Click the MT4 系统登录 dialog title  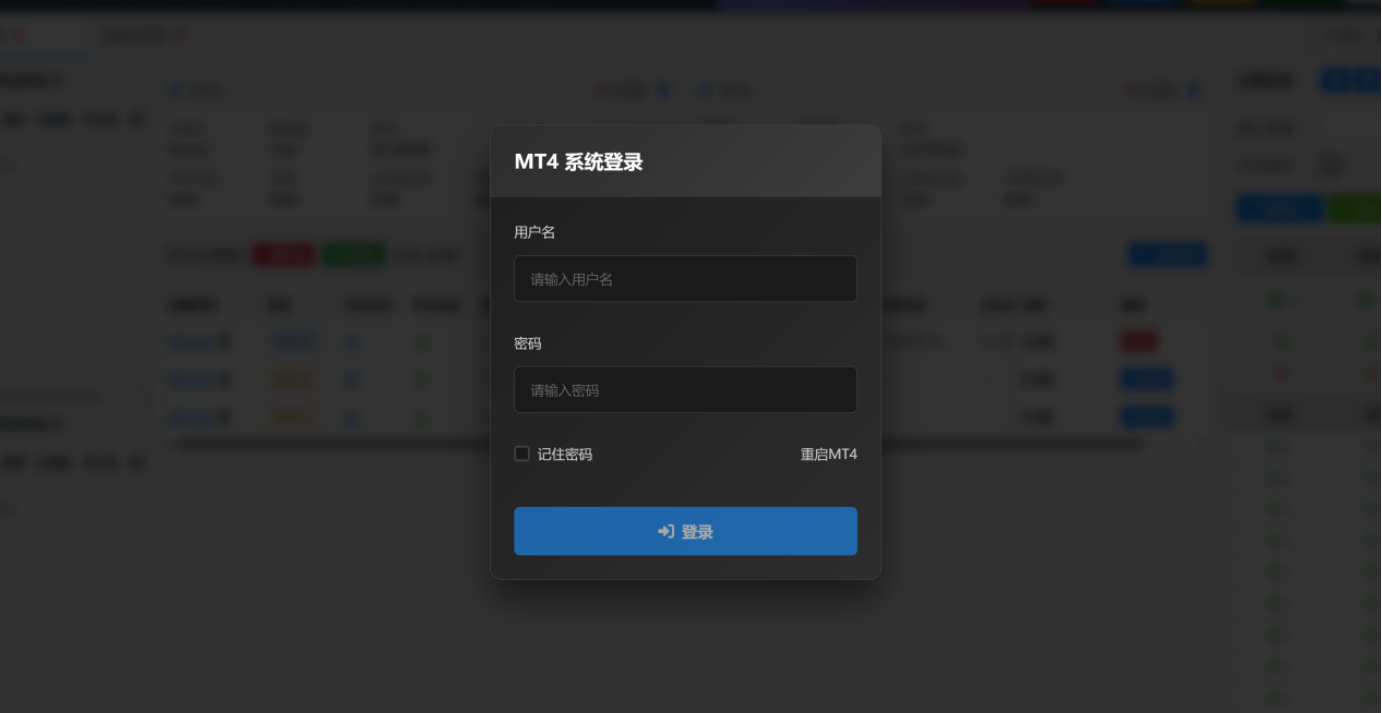578,162
